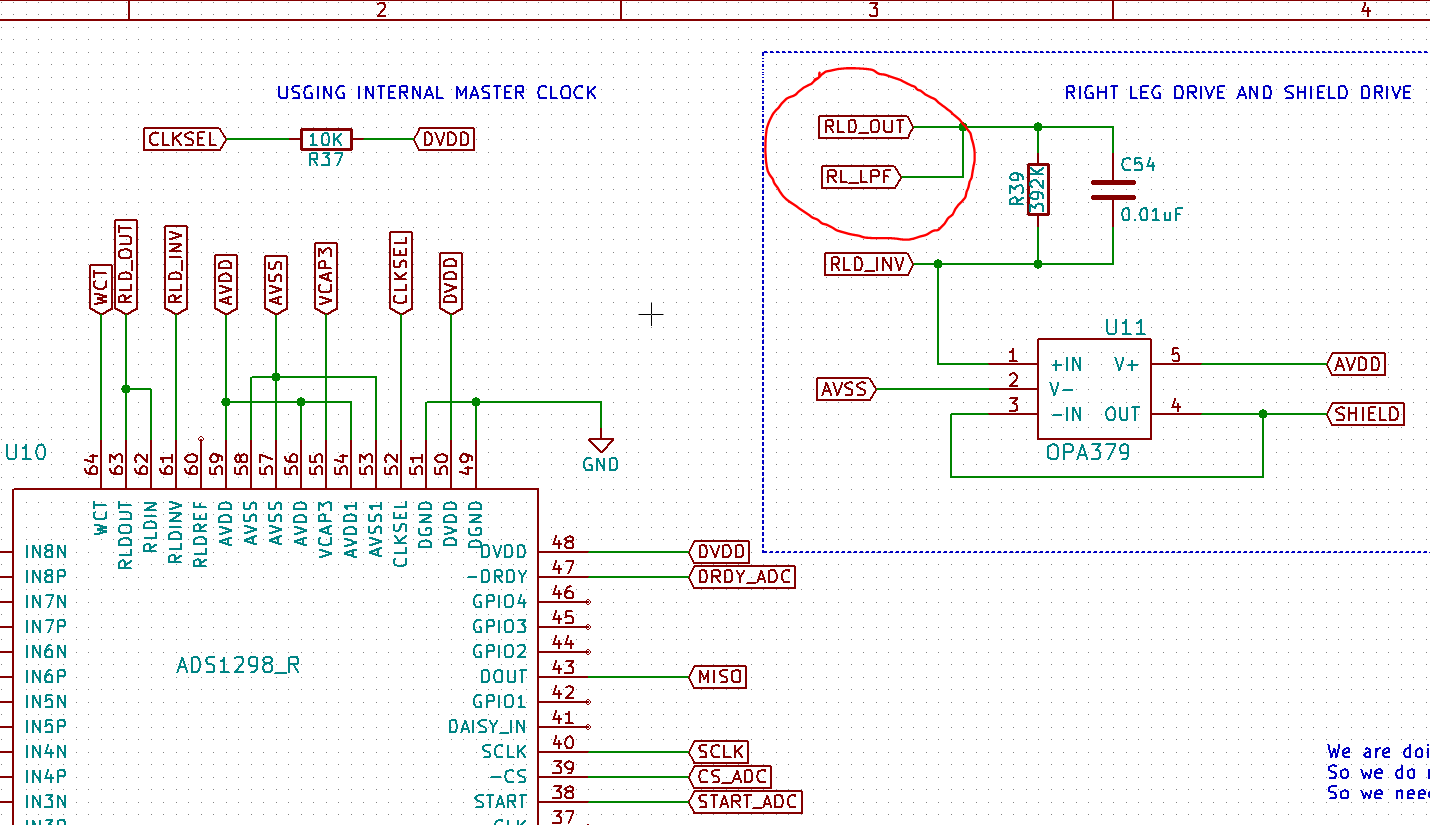Click the START_ADC label on pin 38
Image resolution: width=1430 pixels, height=825 pixels.
click(745, 801)
